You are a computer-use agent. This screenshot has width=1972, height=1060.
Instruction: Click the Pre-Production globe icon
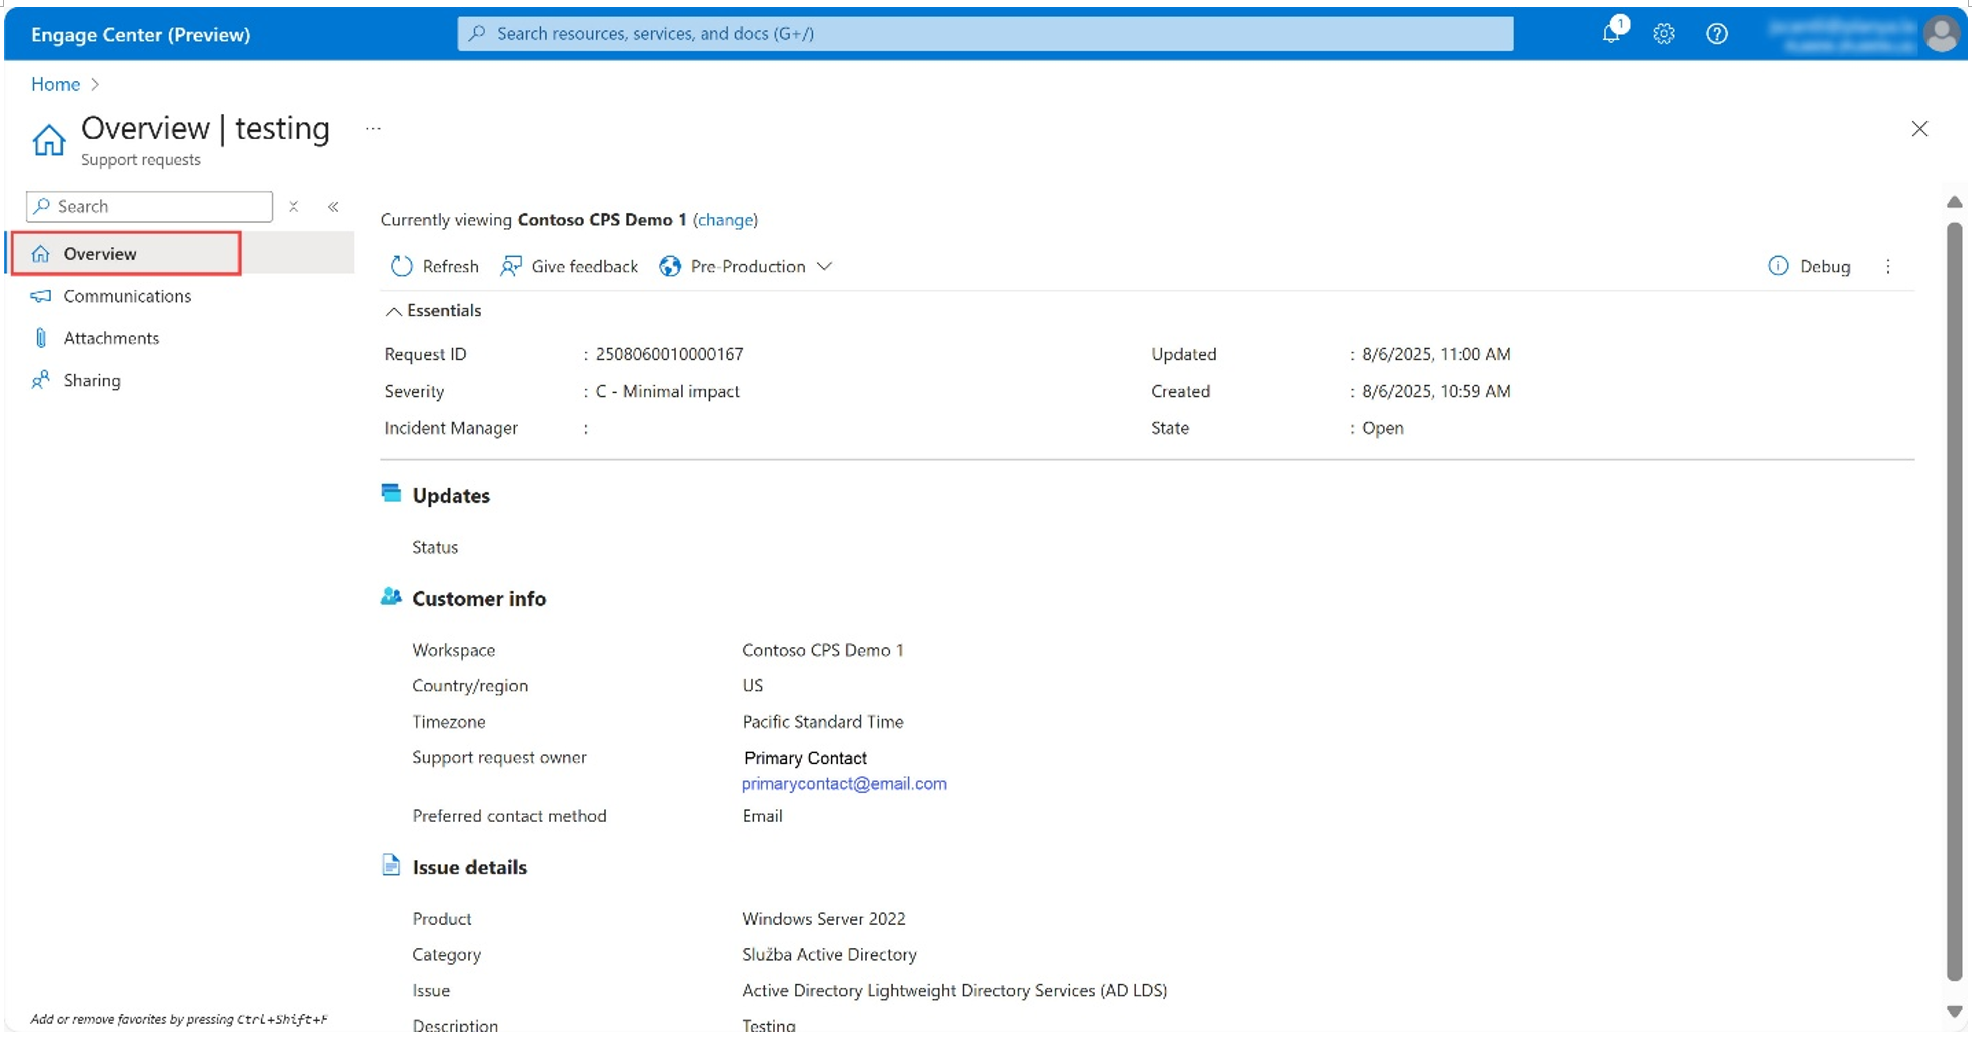point(670,266)
